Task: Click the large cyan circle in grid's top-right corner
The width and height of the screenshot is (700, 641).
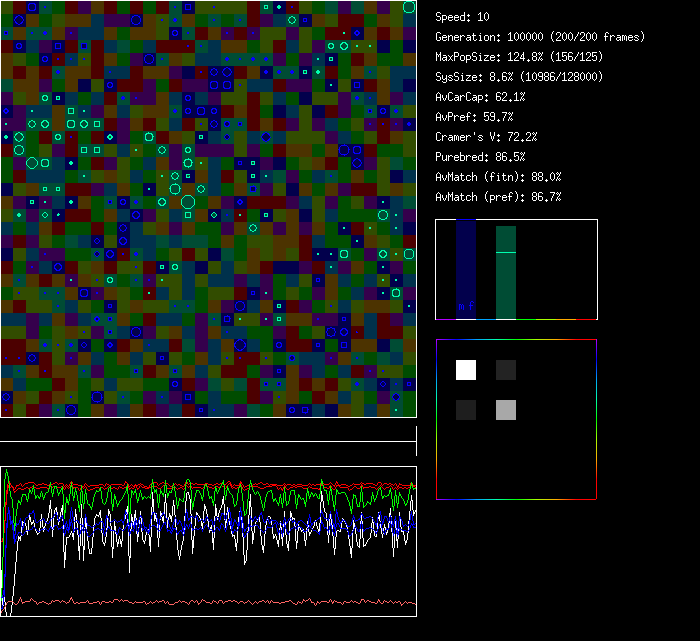Action: [409, 7]
